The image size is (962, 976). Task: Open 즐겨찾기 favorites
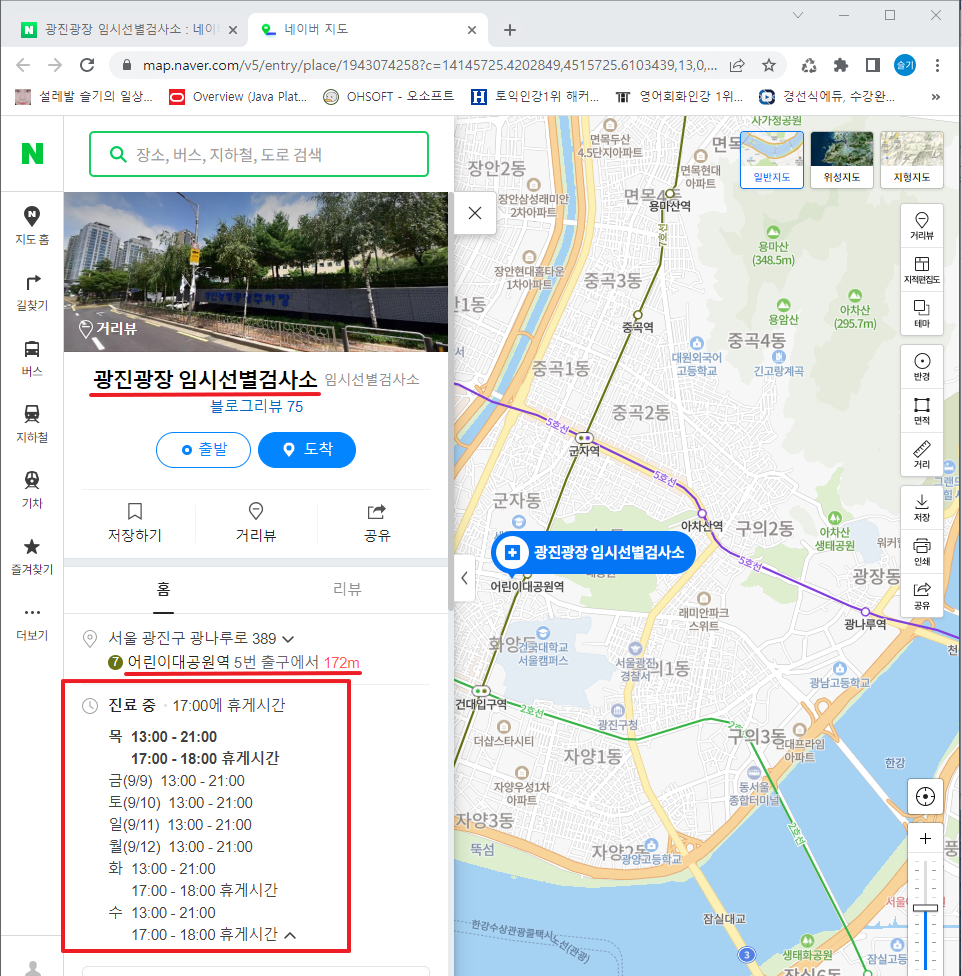[32, 556]
